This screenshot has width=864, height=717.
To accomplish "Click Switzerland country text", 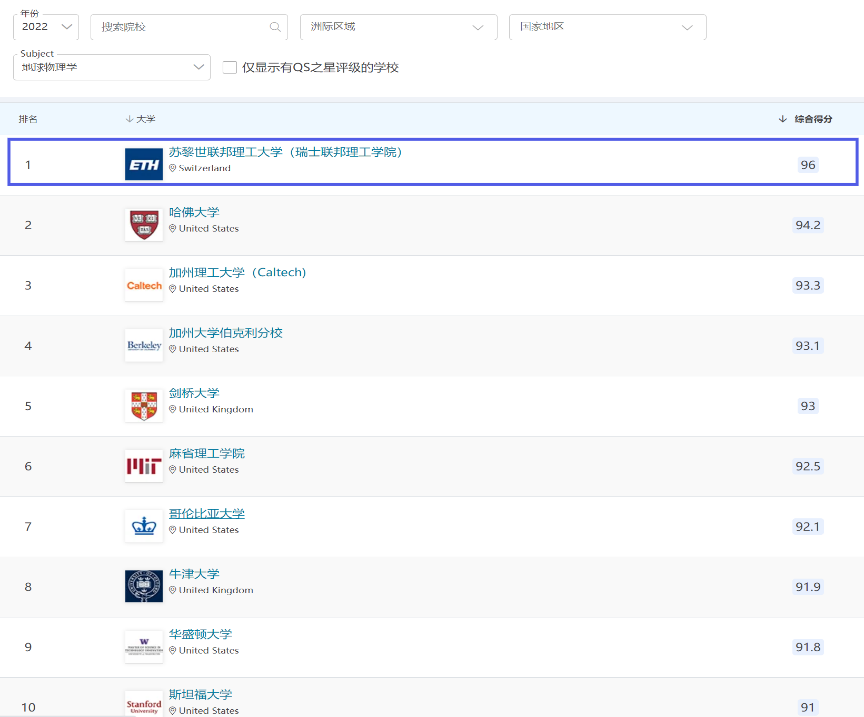I will coord(204,168).
